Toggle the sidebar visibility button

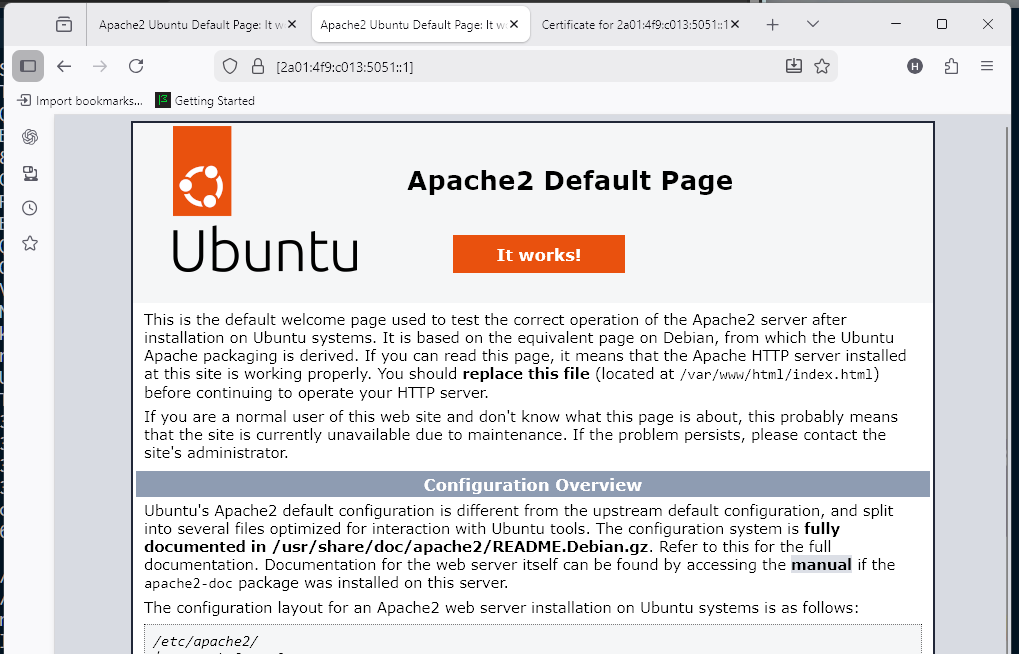[x=28, y=66]
